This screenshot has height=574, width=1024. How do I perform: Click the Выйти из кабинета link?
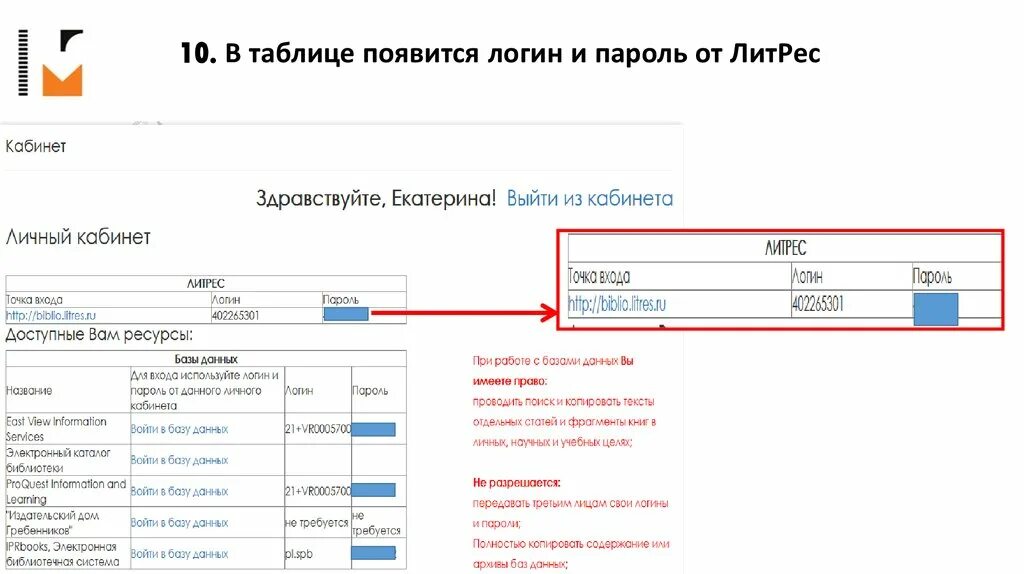(590, 199)
